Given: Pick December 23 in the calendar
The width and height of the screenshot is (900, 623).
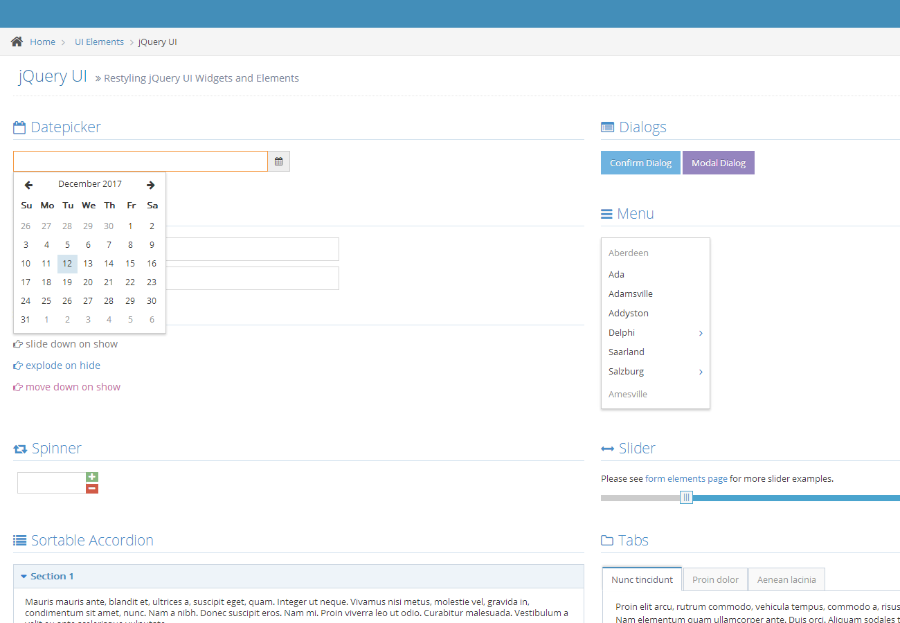Looking at the screenshot, I should pyautogui.click(x=152, y=283).
